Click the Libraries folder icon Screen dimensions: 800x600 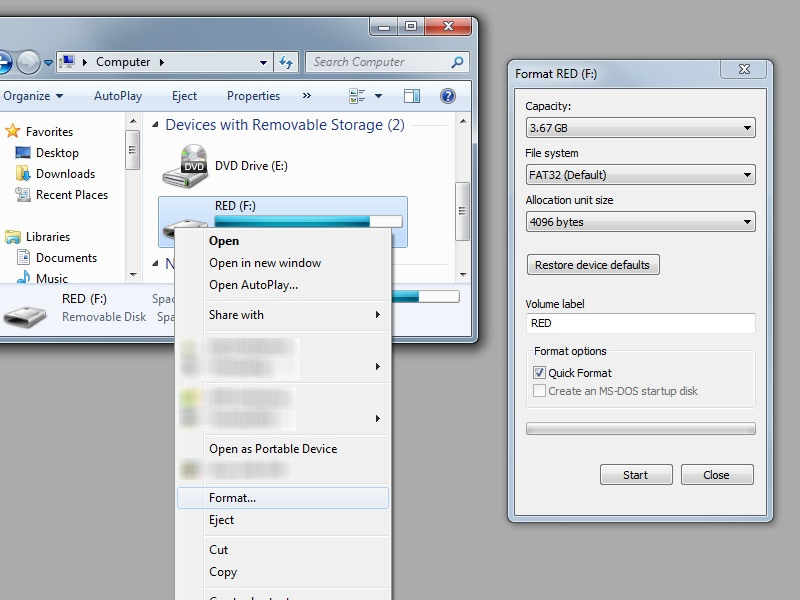[13, 237]
